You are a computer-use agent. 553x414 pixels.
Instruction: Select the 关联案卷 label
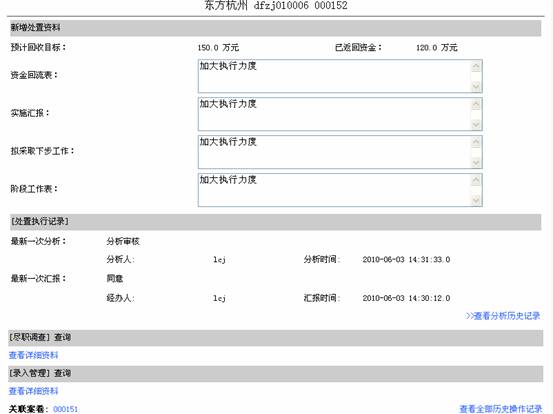point(29,409)
